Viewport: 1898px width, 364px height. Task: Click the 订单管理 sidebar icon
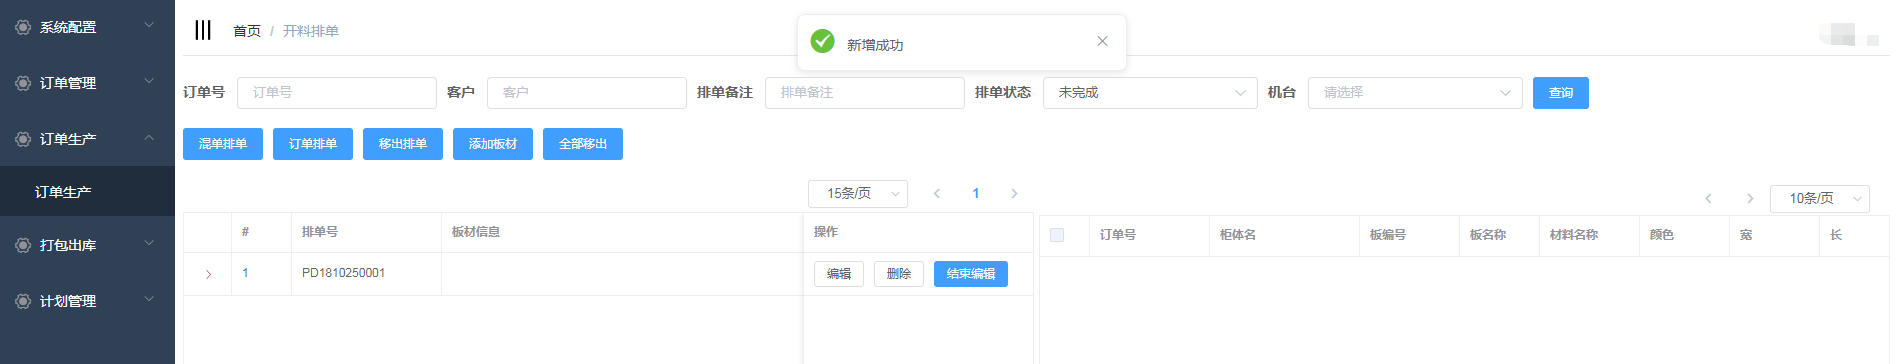click(23, 83)
